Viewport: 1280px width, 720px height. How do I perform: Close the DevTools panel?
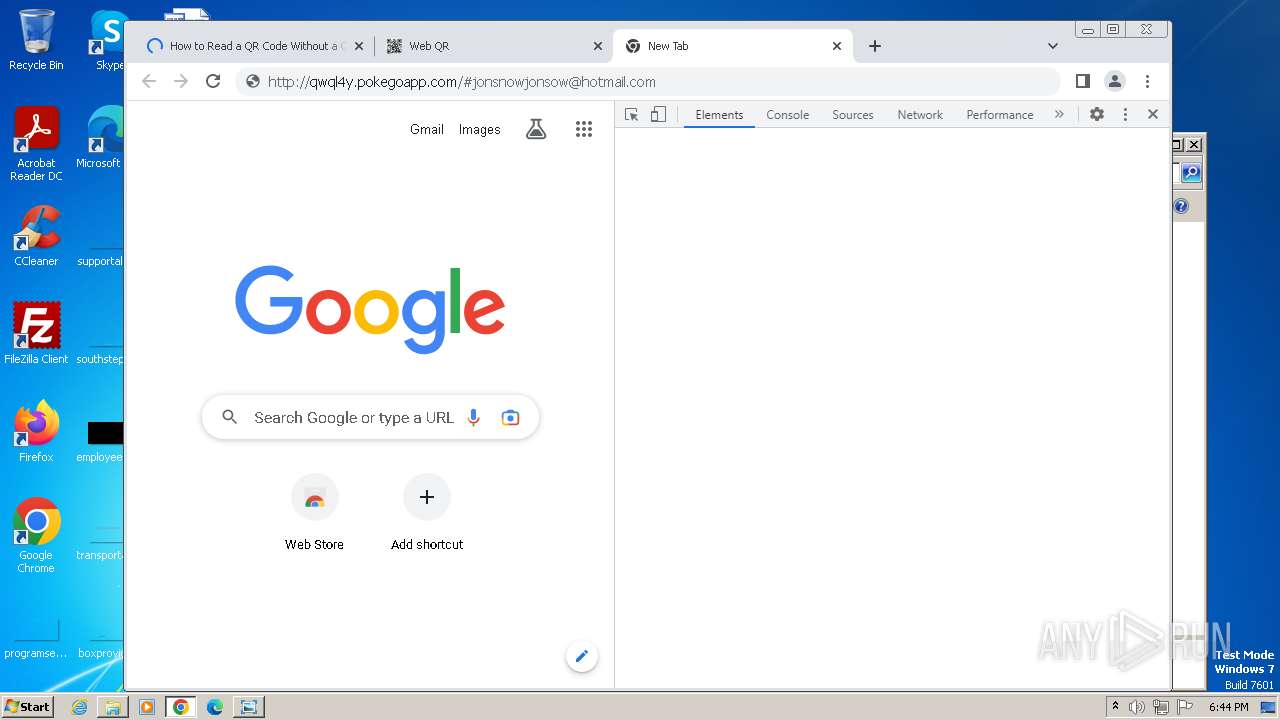coord(1153,115)
